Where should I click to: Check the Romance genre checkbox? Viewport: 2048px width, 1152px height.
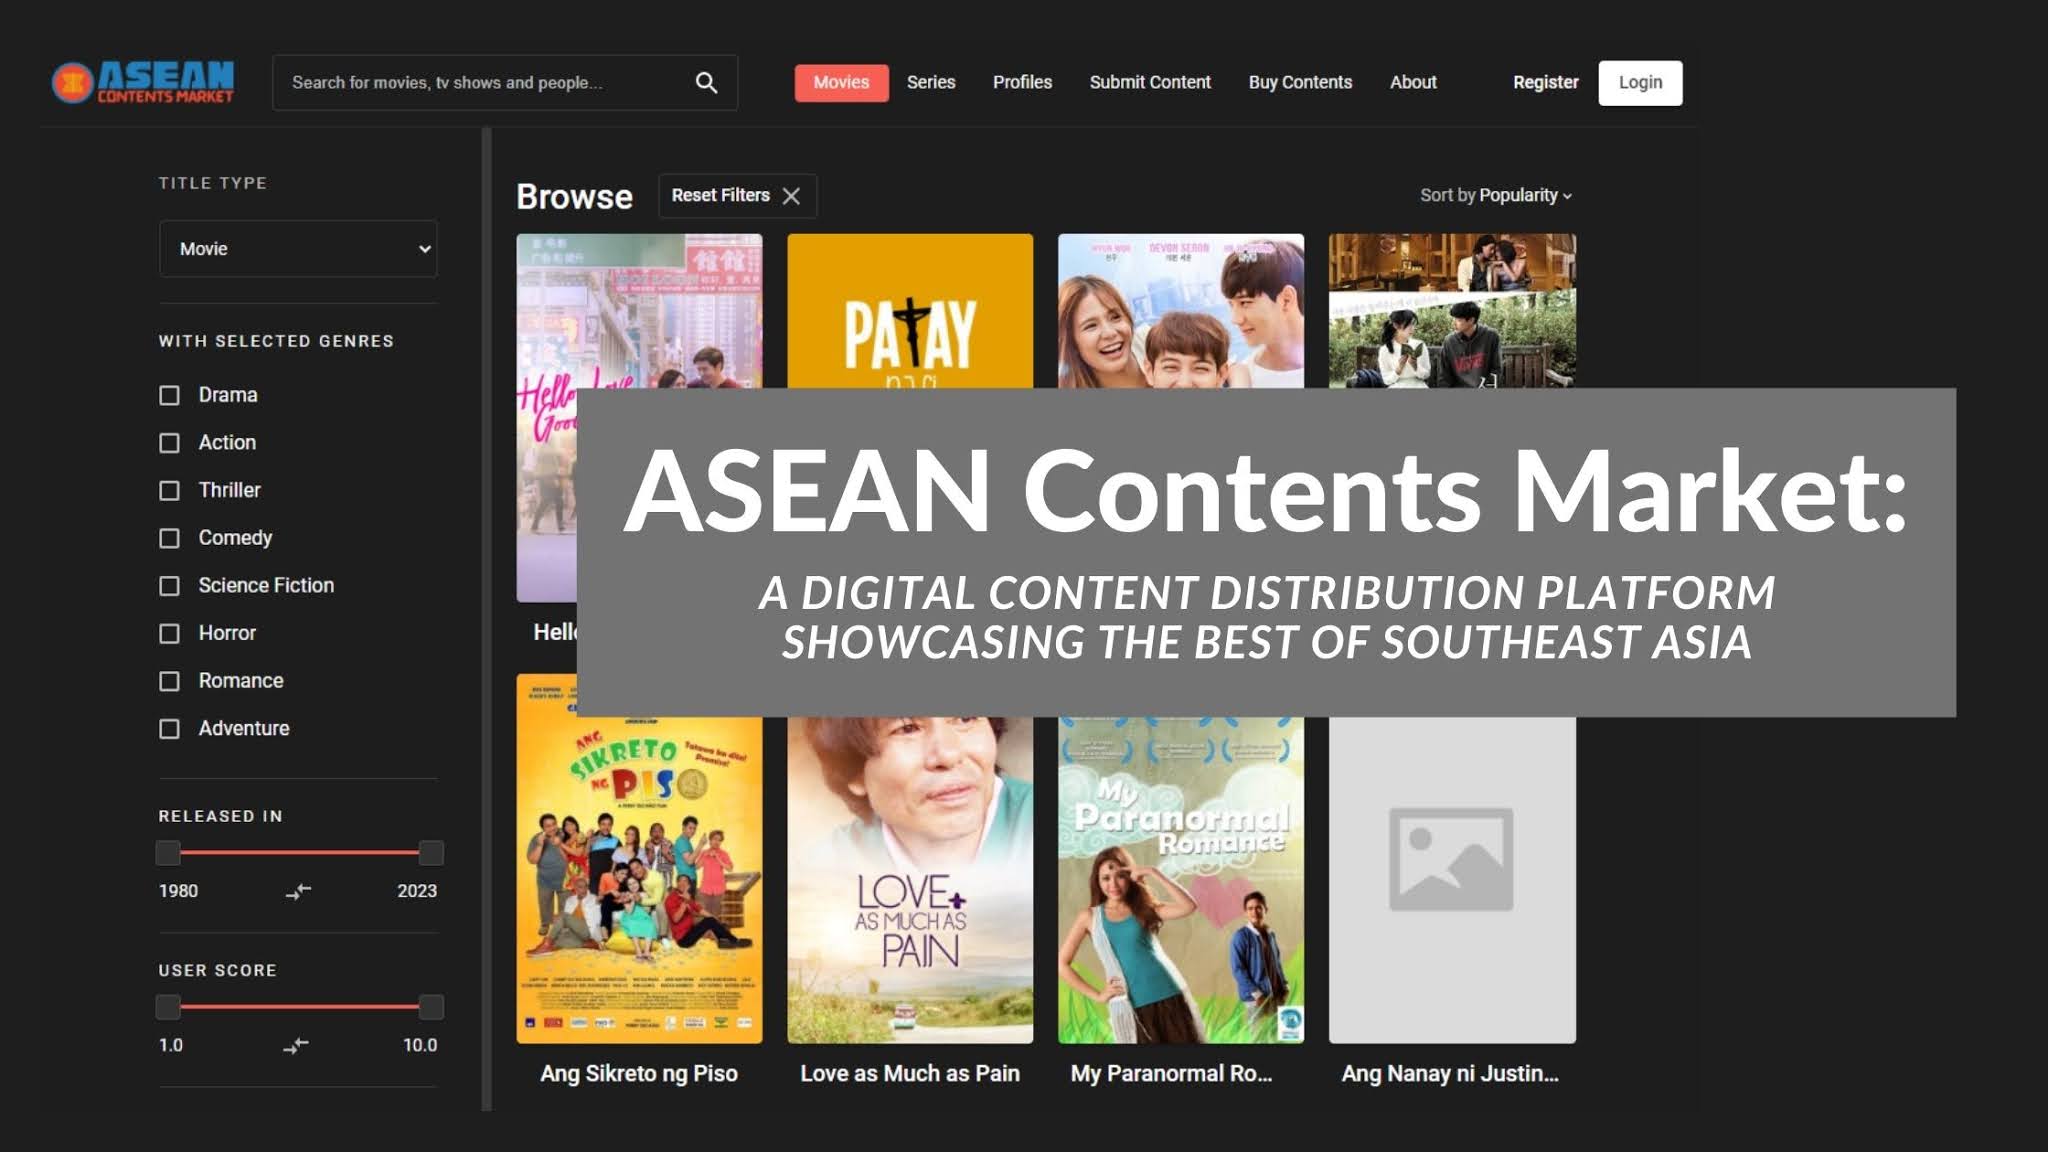(170, 682)
